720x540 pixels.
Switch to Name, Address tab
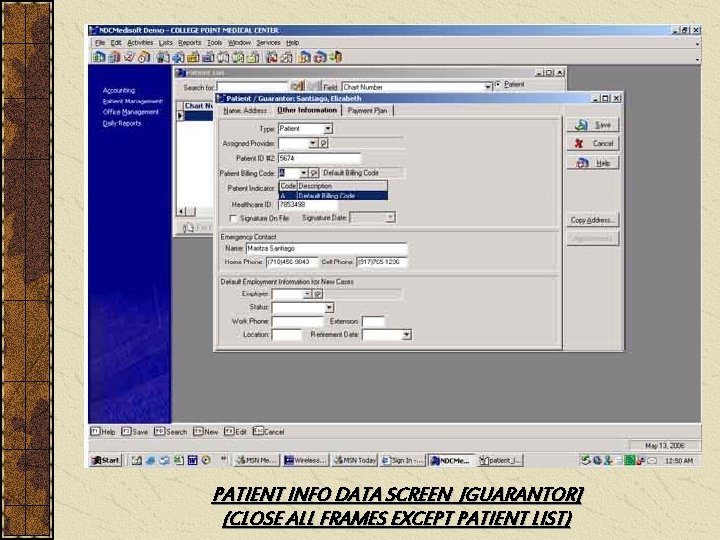[x=245, y=111]
